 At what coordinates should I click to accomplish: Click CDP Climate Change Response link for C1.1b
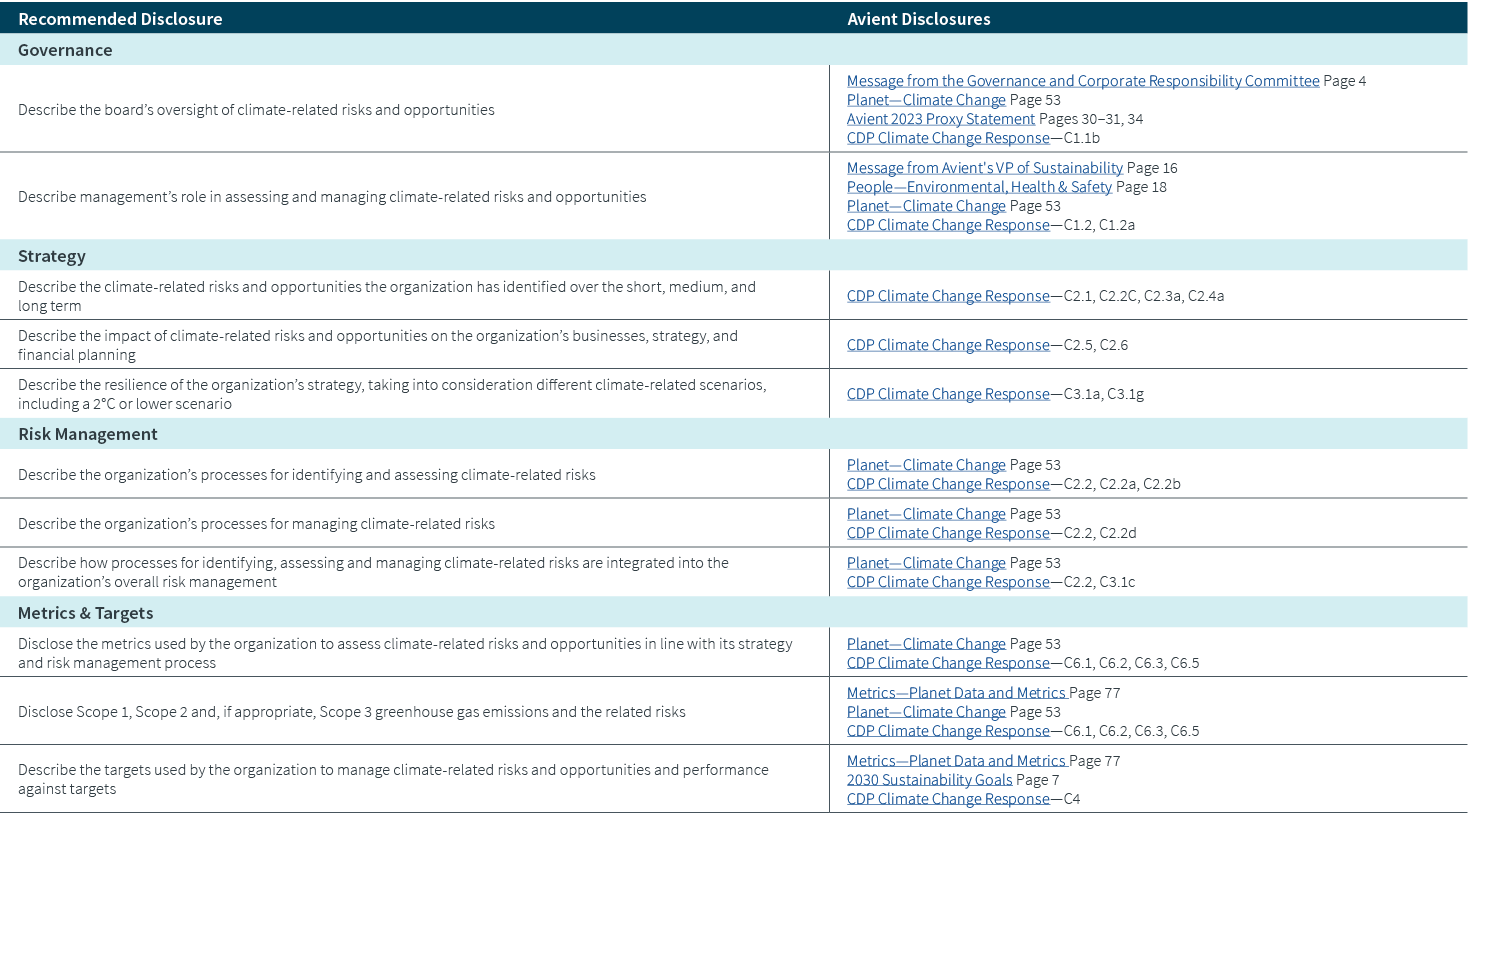947,138
